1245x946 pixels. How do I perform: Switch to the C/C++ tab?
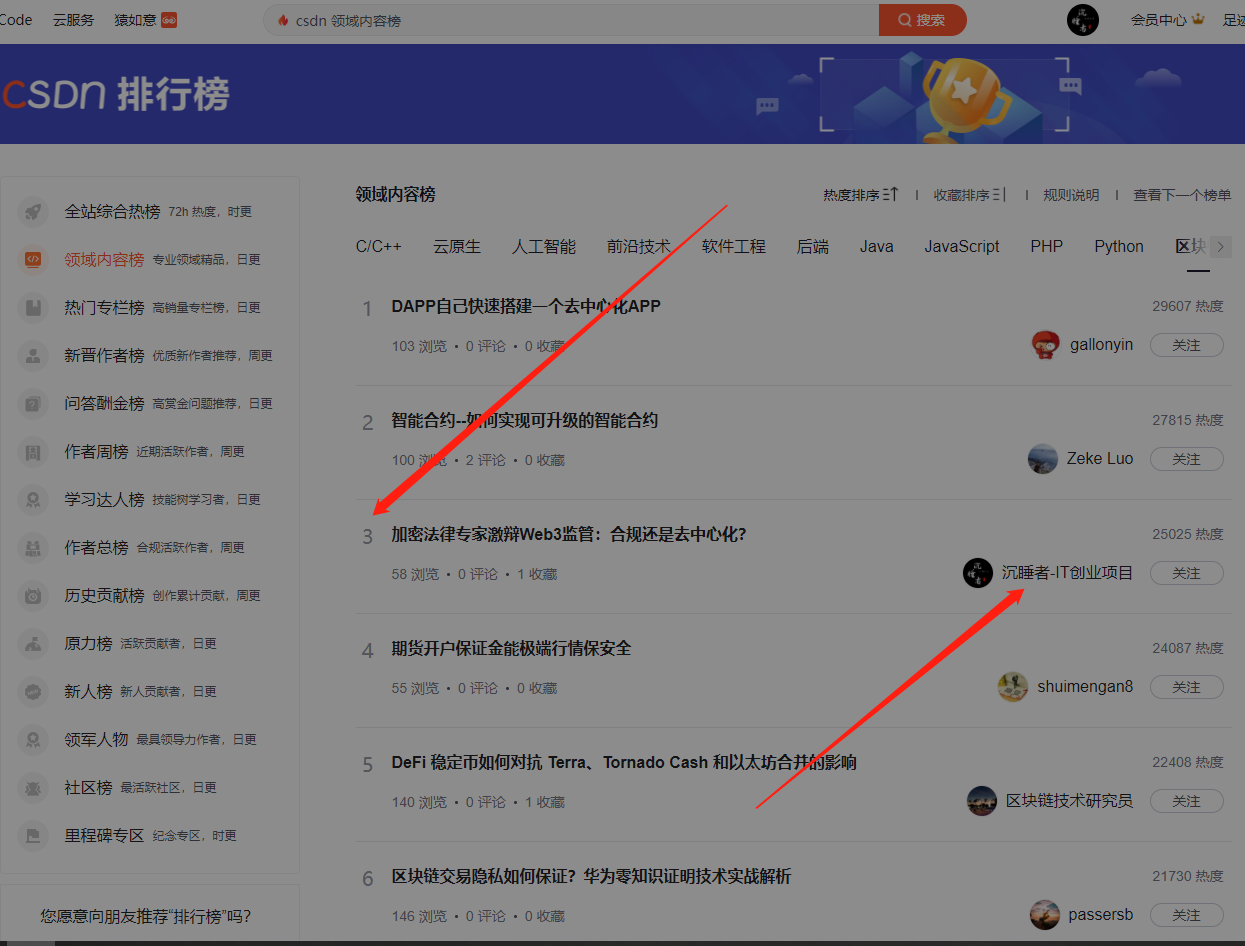(379, 247)
